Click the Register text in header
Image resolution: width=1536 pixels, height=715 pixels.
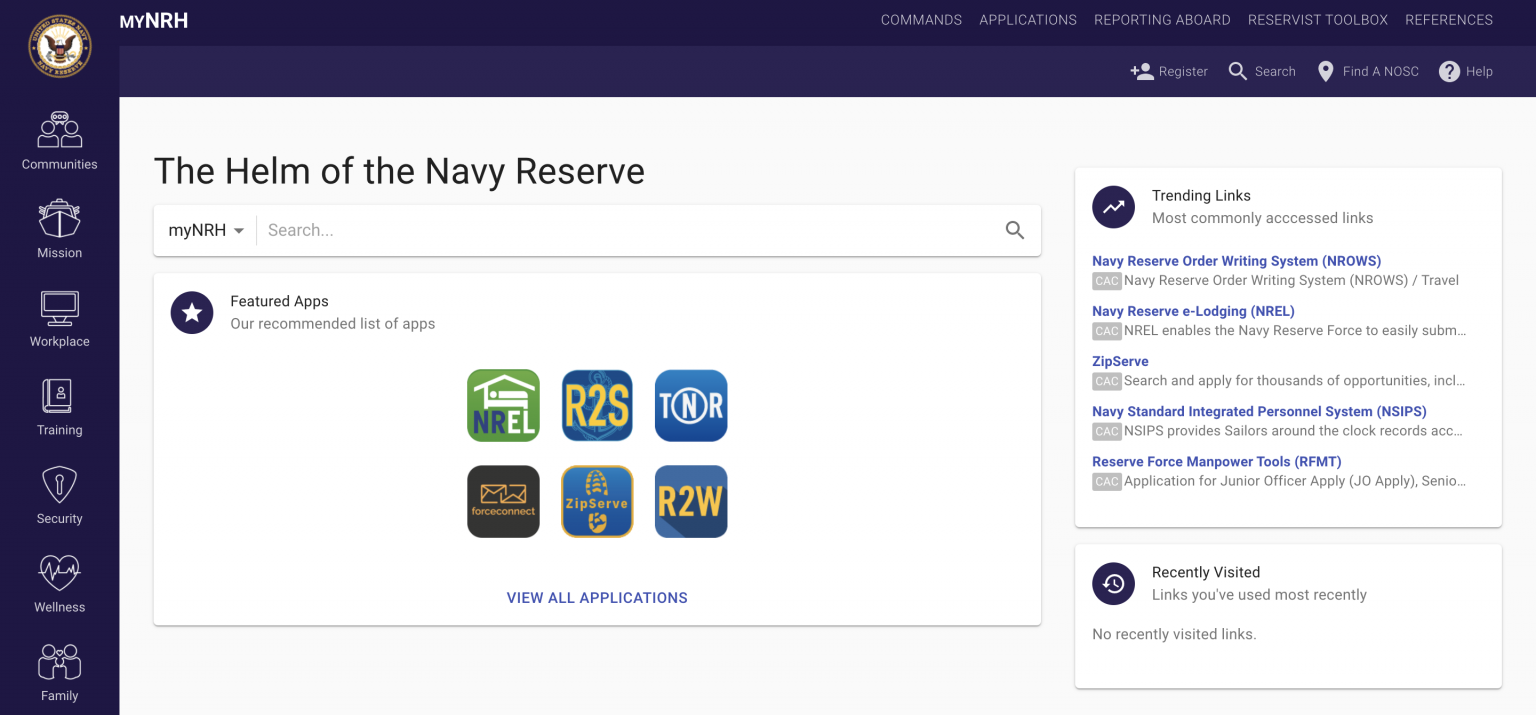[x=1183, y=71]
